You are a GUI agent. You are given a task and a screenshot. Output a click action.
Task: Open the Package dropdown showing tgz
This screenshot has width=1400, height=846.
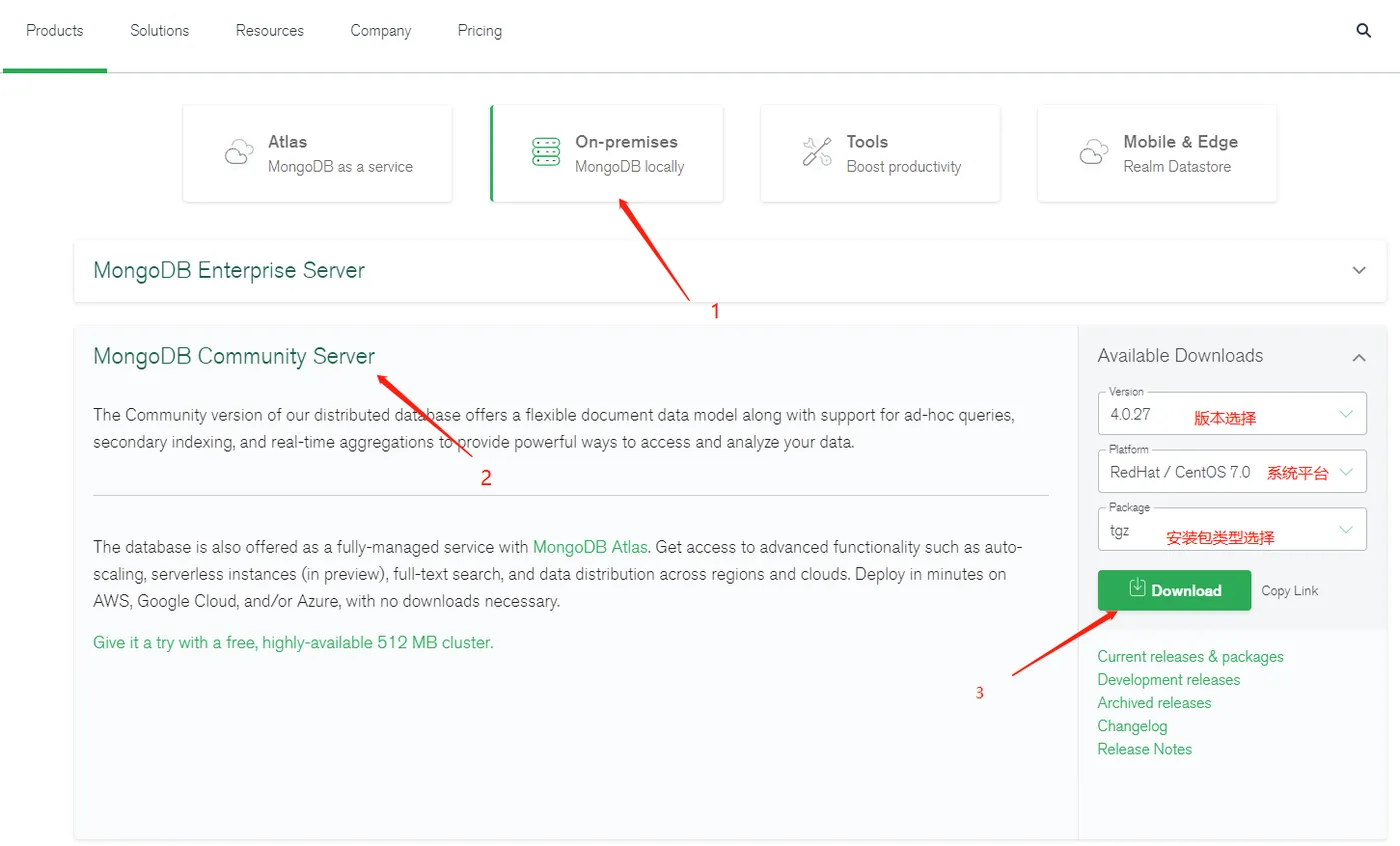pyautogui.click(x=1232, y=529)
